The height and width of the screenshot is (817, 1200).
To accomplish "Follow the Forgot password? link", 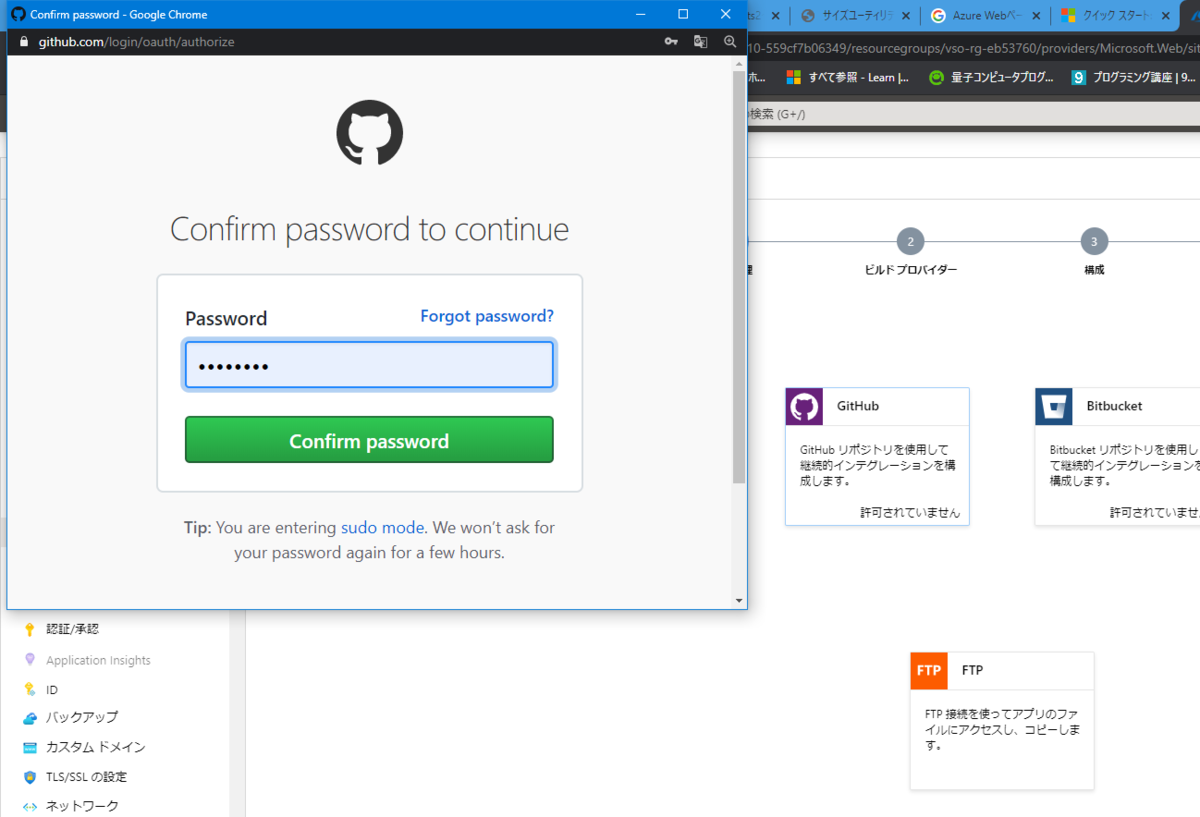I will (487, 316).
